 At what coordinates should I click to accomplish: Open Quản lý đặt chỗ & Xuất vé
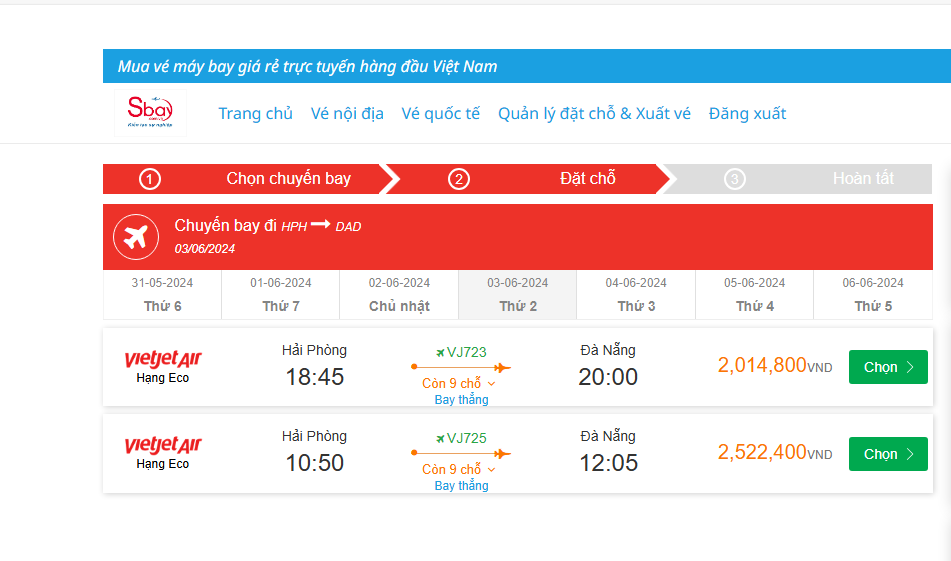coord(594,114)
